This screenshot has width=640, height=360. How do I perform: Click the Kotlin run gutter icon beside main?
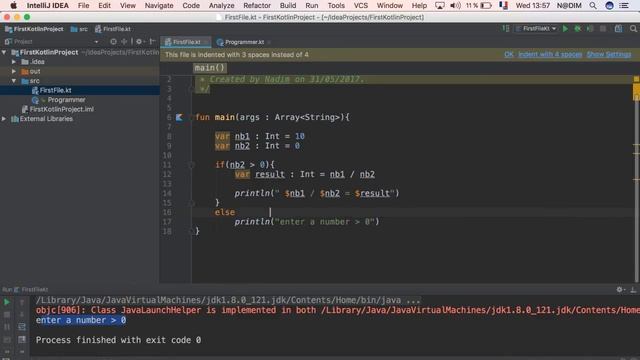(179, 118)
